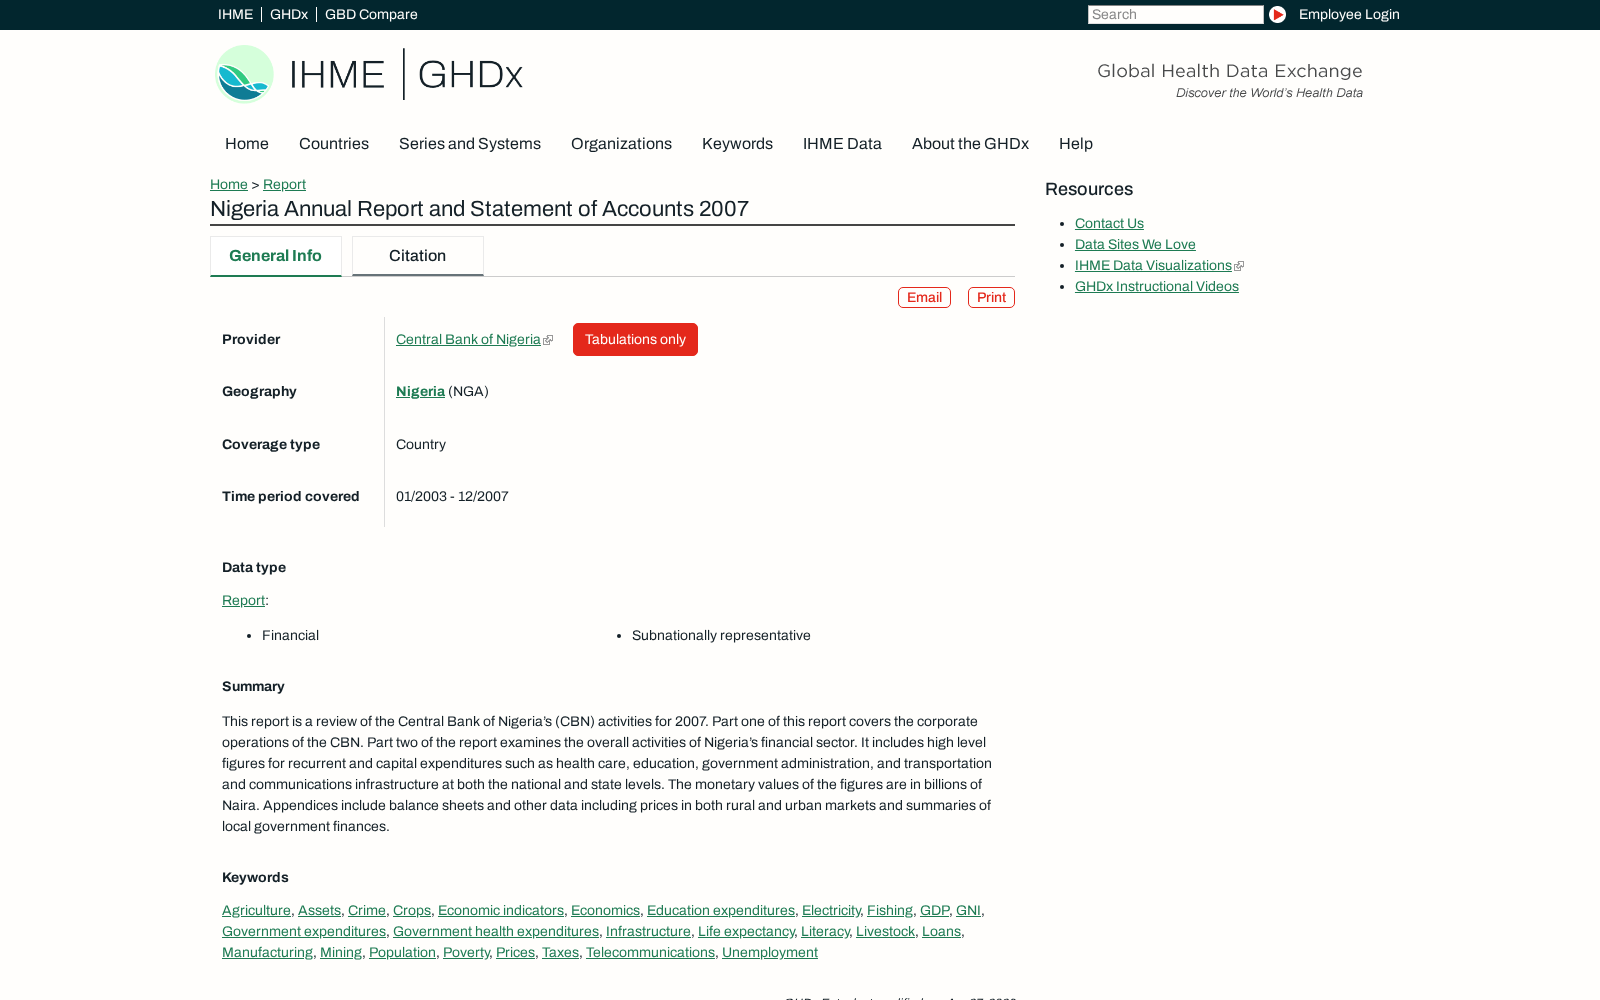Click the Assets keyword

click(x=319, y=911)
